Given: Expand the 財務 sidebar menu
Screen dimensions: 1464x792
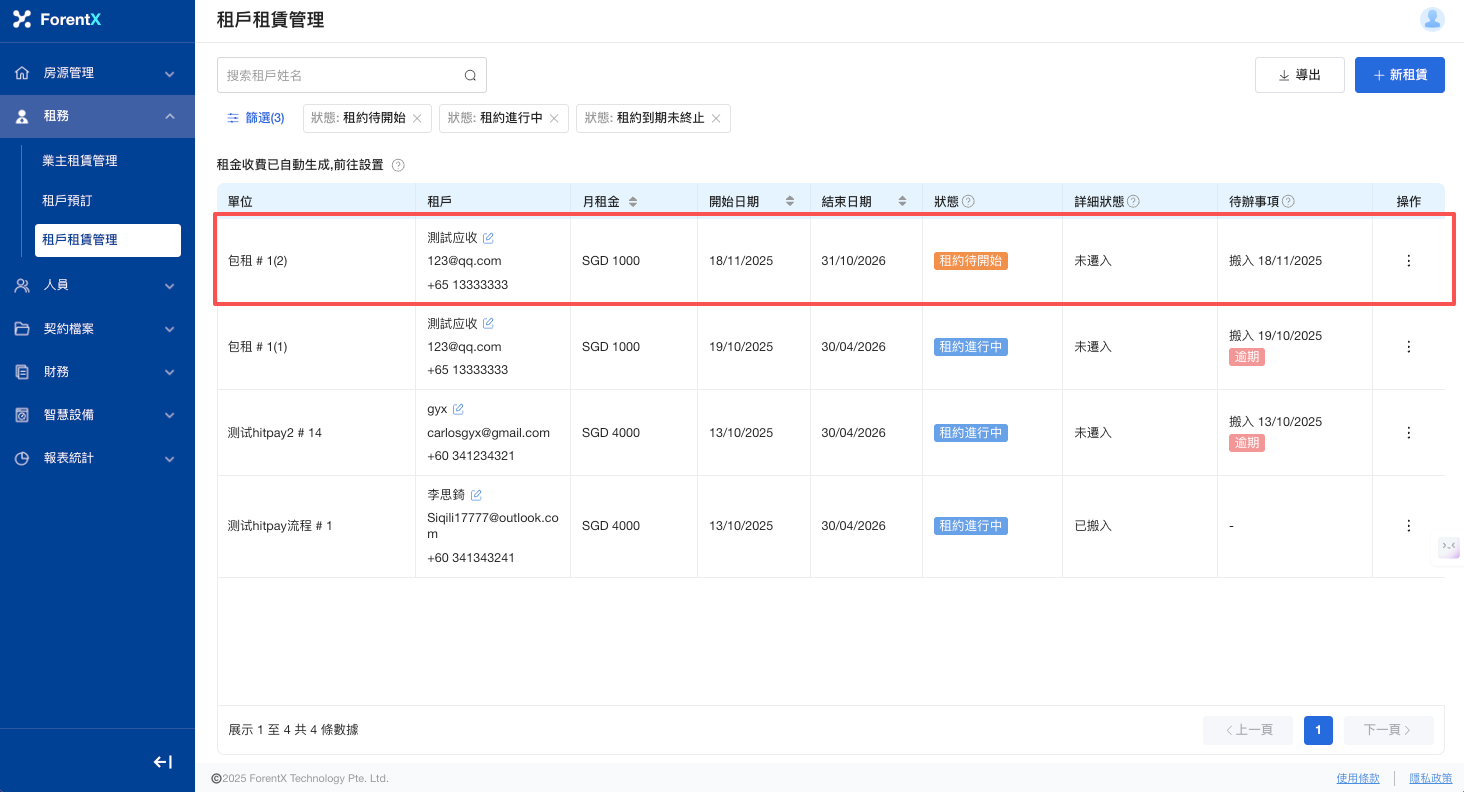Looking at the screenshot, I should click(x=97, y=372).
